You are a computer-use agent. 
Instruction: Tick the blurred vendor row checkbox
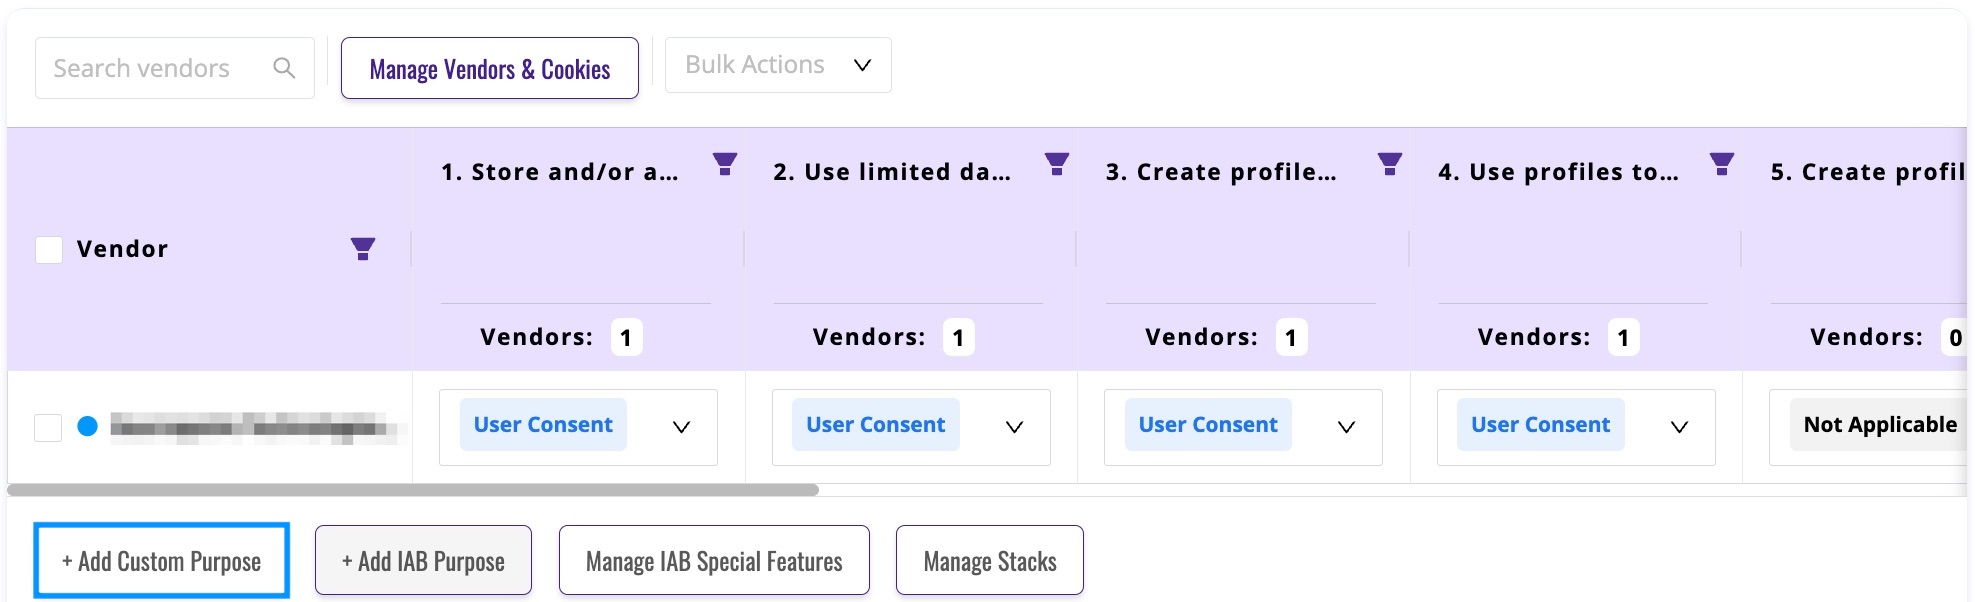click(48, 428)
